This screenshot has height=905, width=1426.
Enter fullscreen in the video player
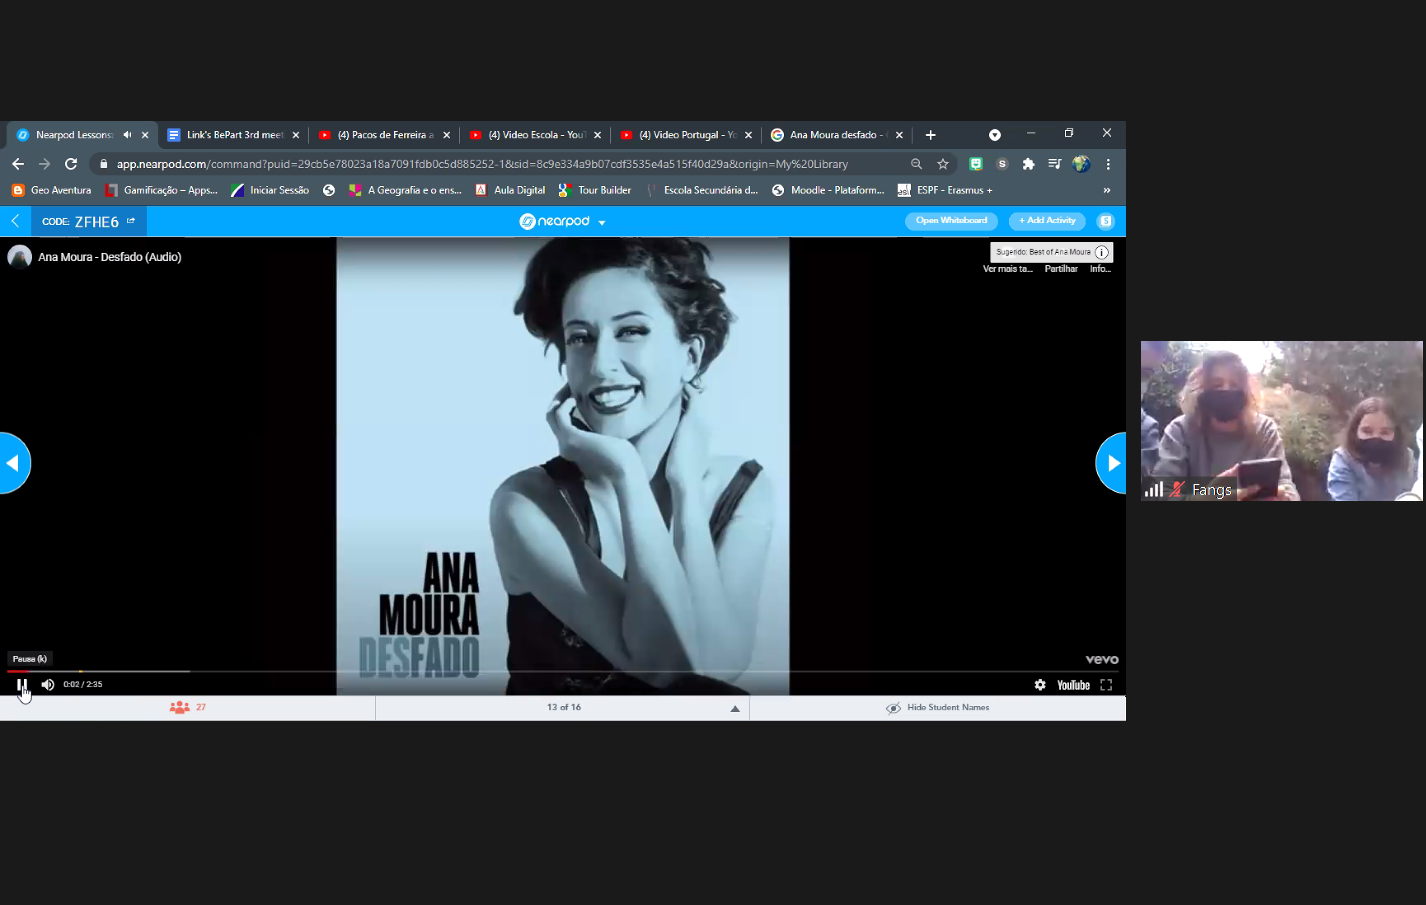tap(1106, 685)
